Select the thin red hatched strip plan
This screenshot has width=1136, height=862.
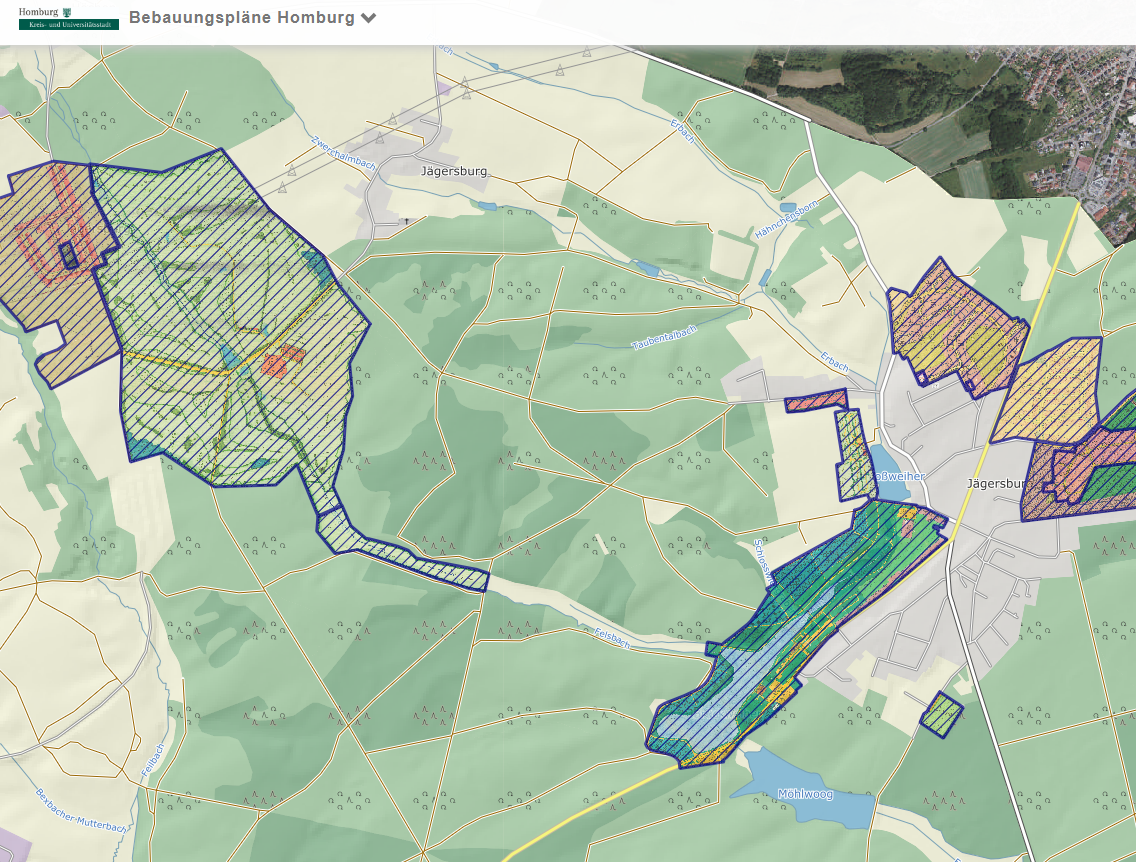(x=815, y=403)
